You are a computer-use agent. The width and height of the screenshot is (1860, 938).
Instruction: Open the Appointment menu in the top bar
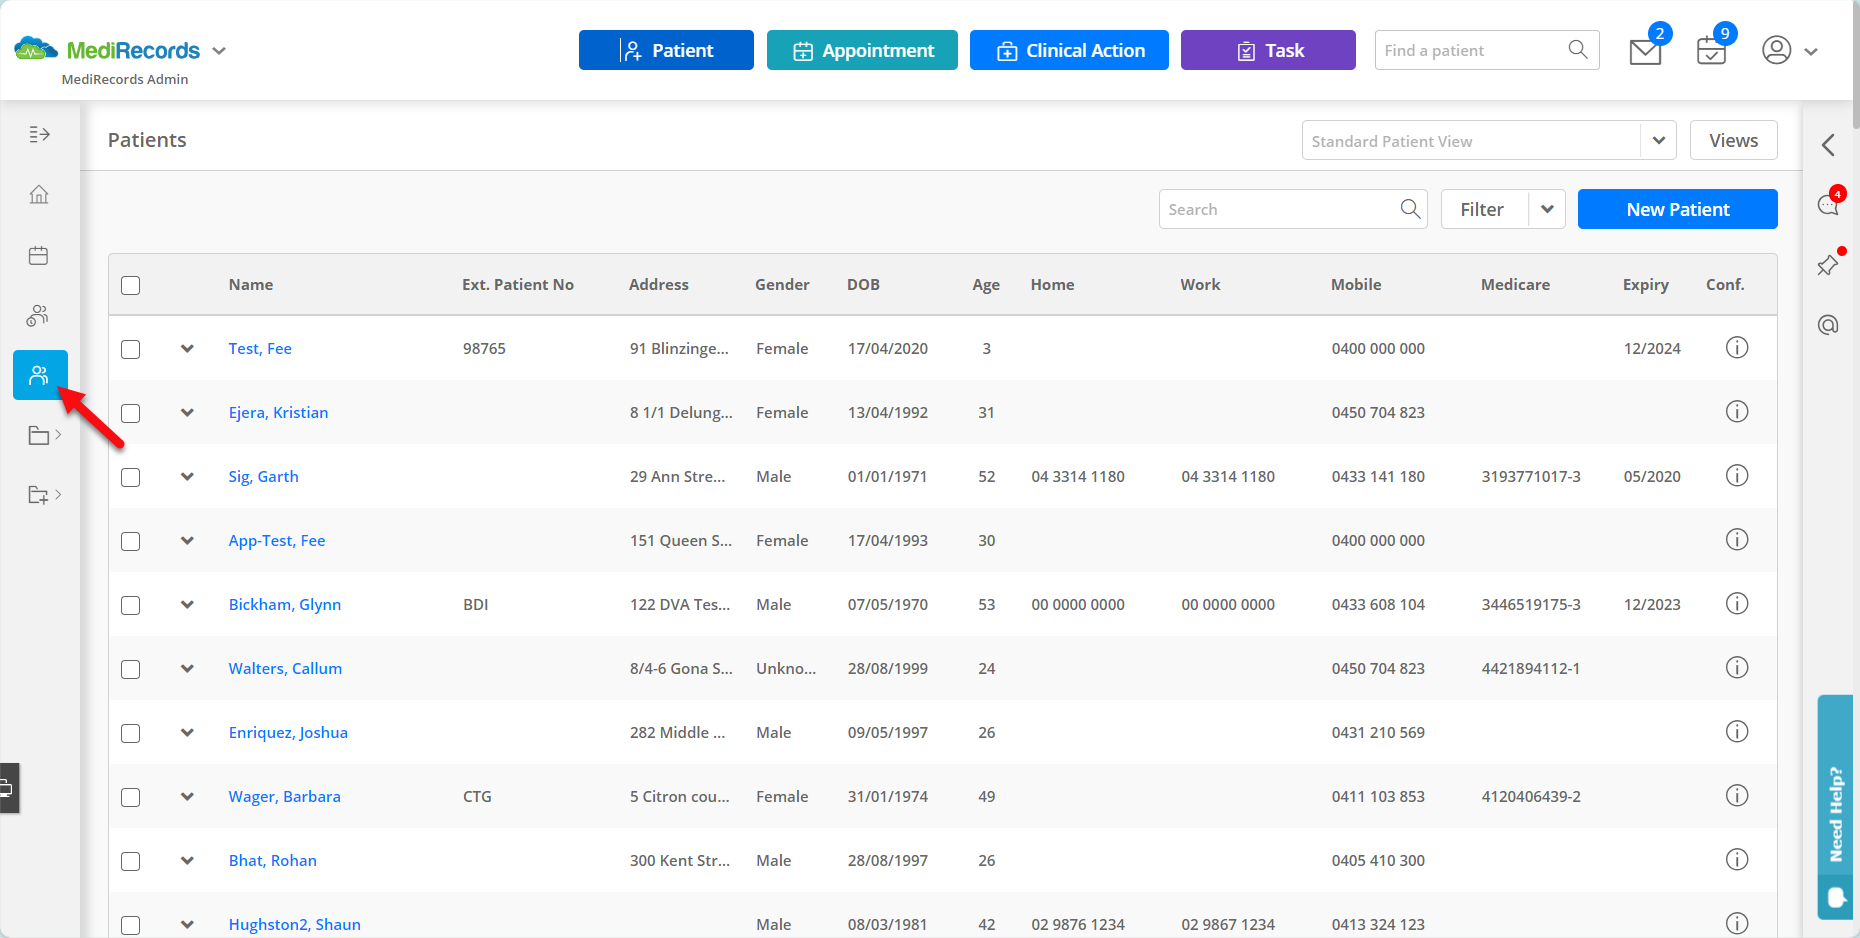pyautogui.click(x=862, y=50)
